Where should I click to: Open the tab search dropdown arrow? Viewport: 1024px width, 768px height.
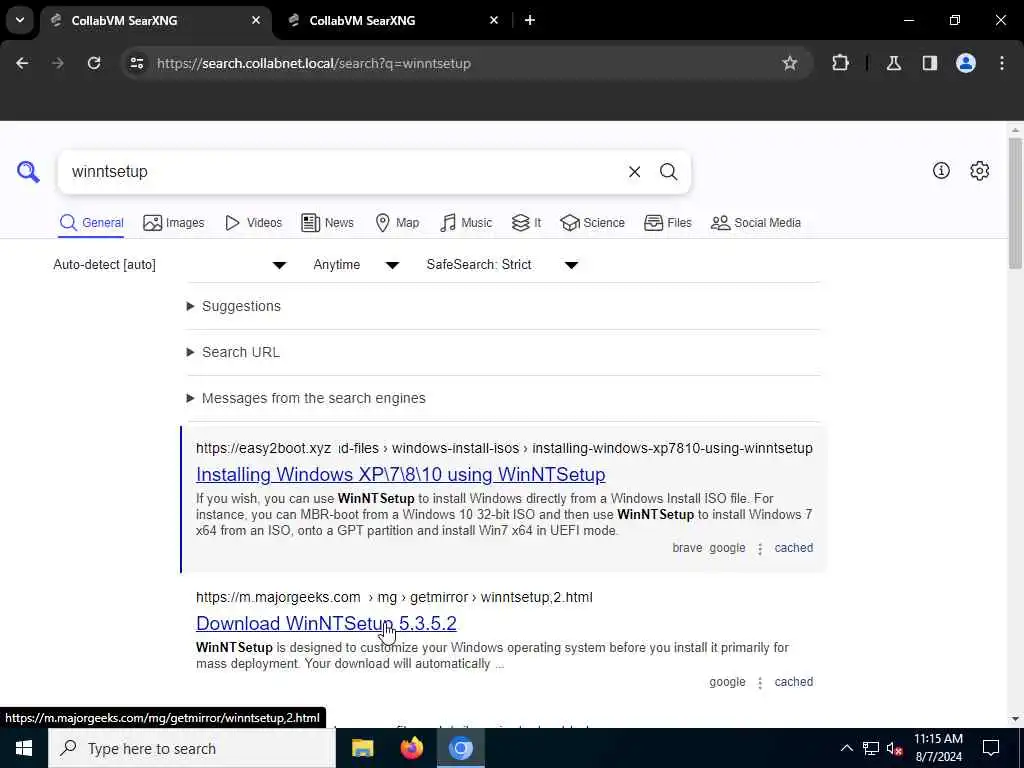tap(20, 20)
